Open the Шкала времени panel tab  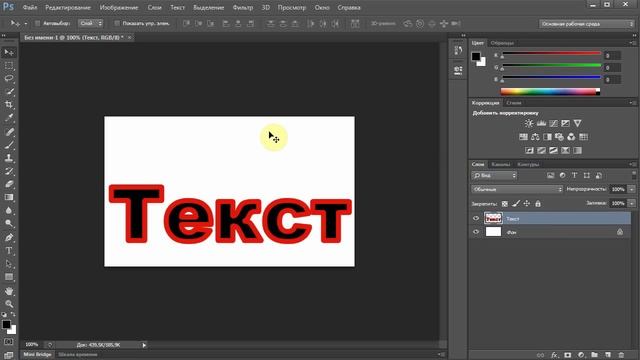tap(78, 355)
